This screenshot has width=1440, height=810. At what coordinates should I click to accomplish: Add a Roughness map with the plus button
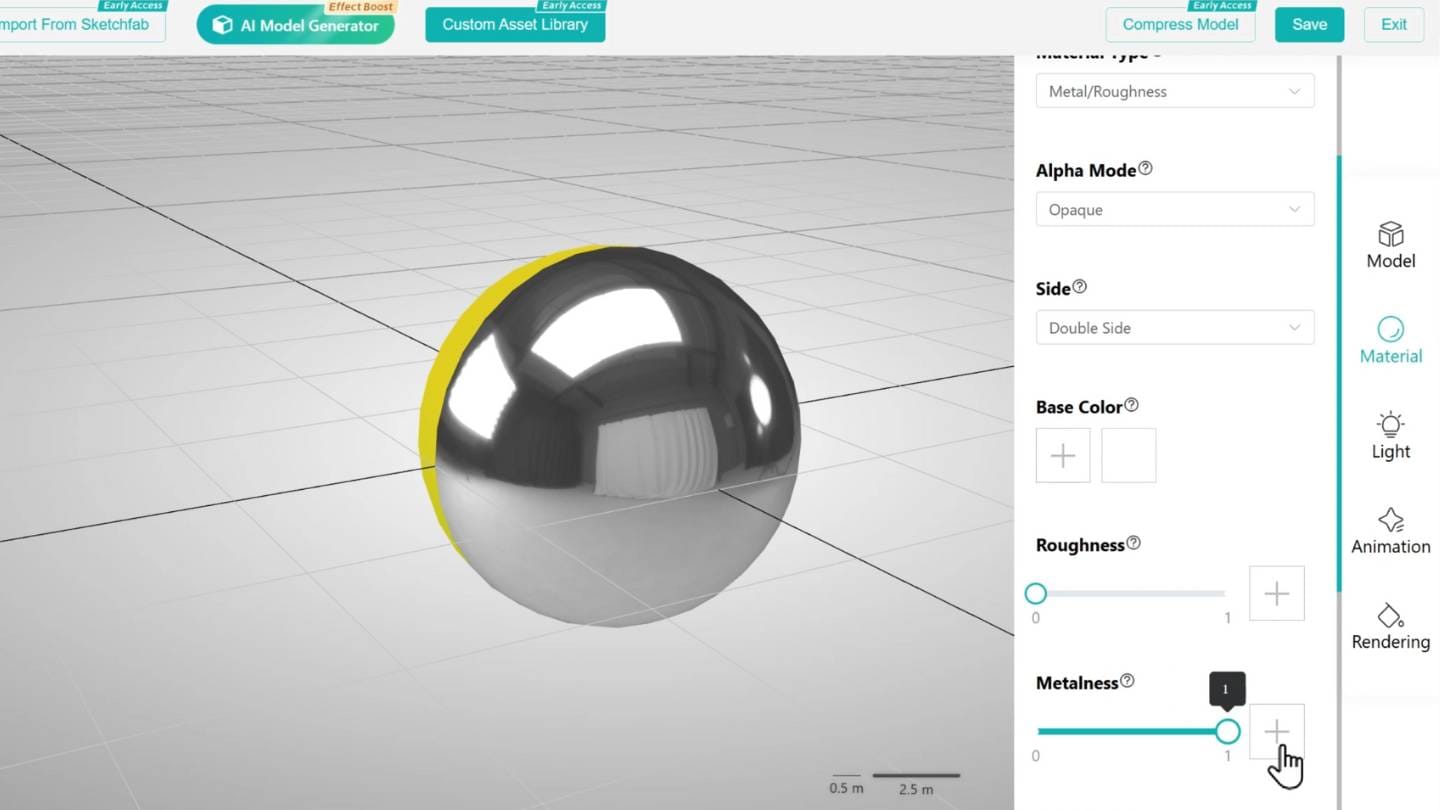(1276, 592)
